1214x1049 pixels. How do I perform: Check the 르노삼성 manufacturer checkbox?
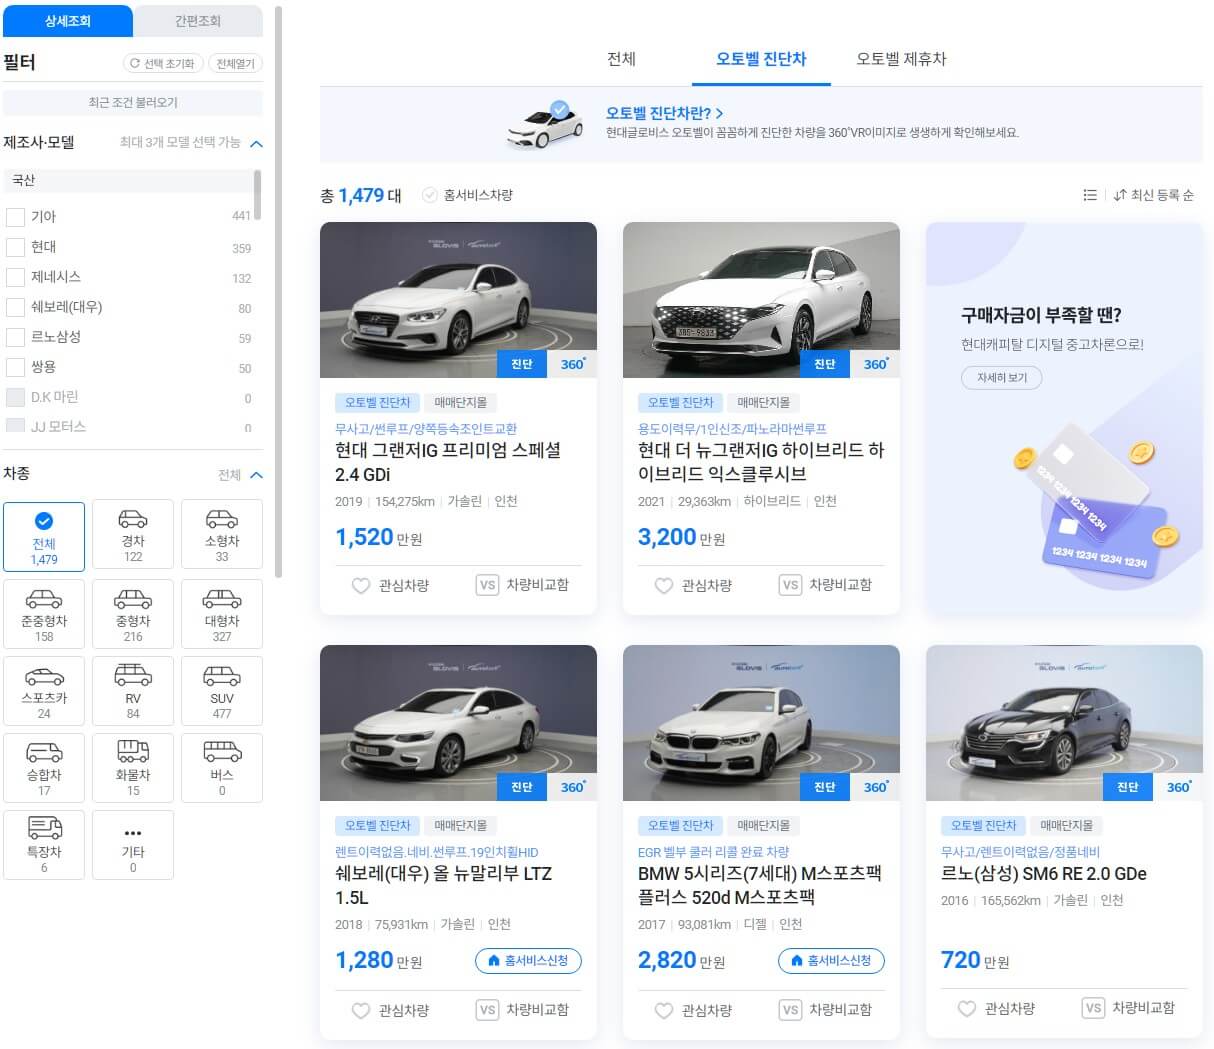click(15, 337)
